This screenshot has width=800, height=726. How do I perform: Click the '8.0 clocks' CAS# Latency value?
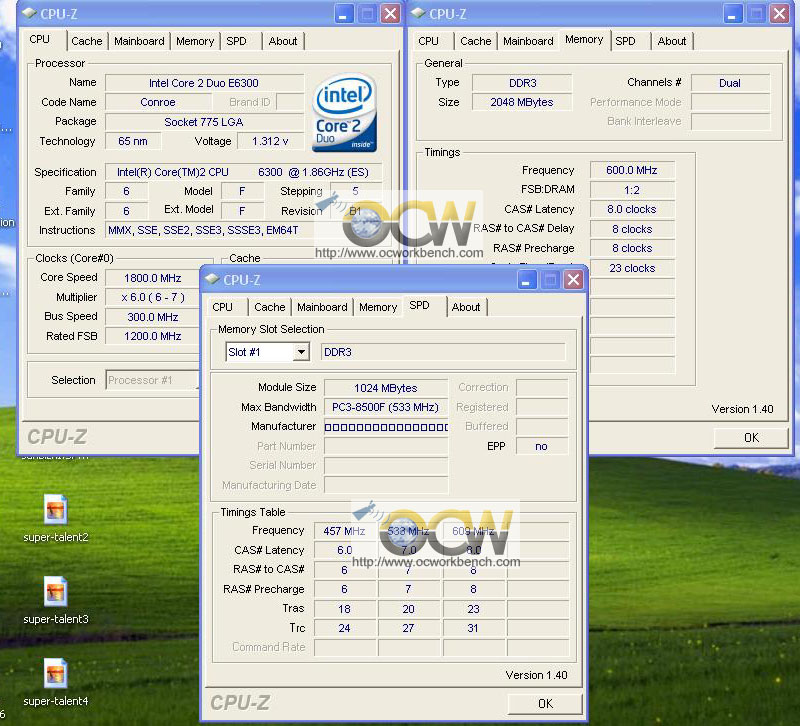click(632, 209)
